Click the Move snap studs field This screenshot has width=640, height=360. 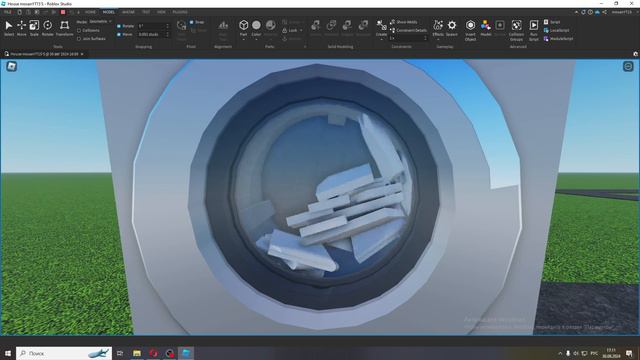[153, 34]
